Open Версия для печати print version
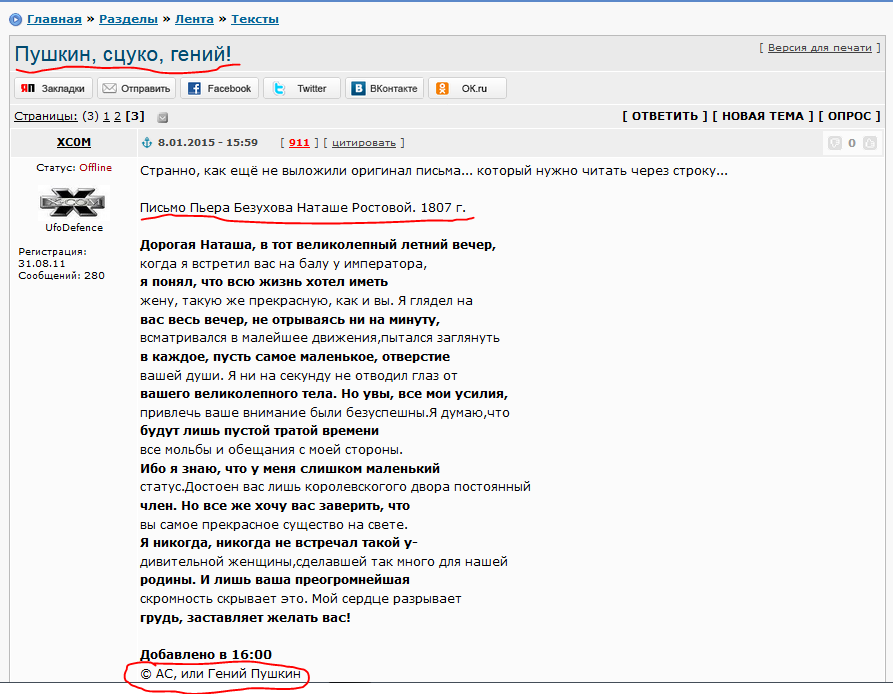Image resolution: width=893 pixels, height=694 pixels. (x=820, y=48)
